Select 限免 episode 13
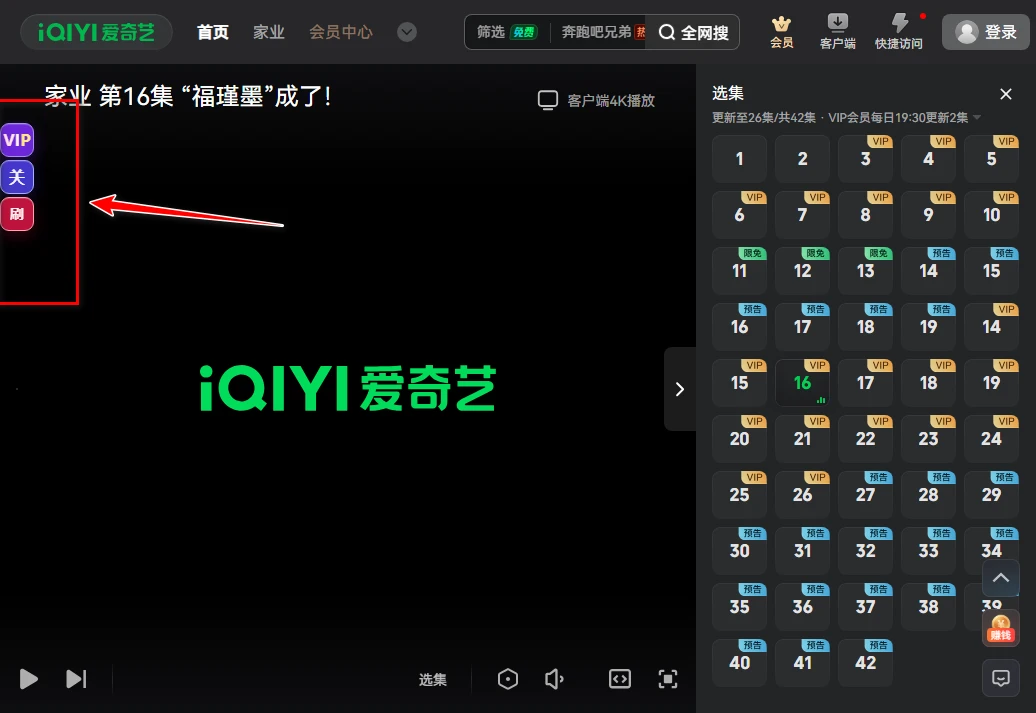 click(x=866, y=271)
